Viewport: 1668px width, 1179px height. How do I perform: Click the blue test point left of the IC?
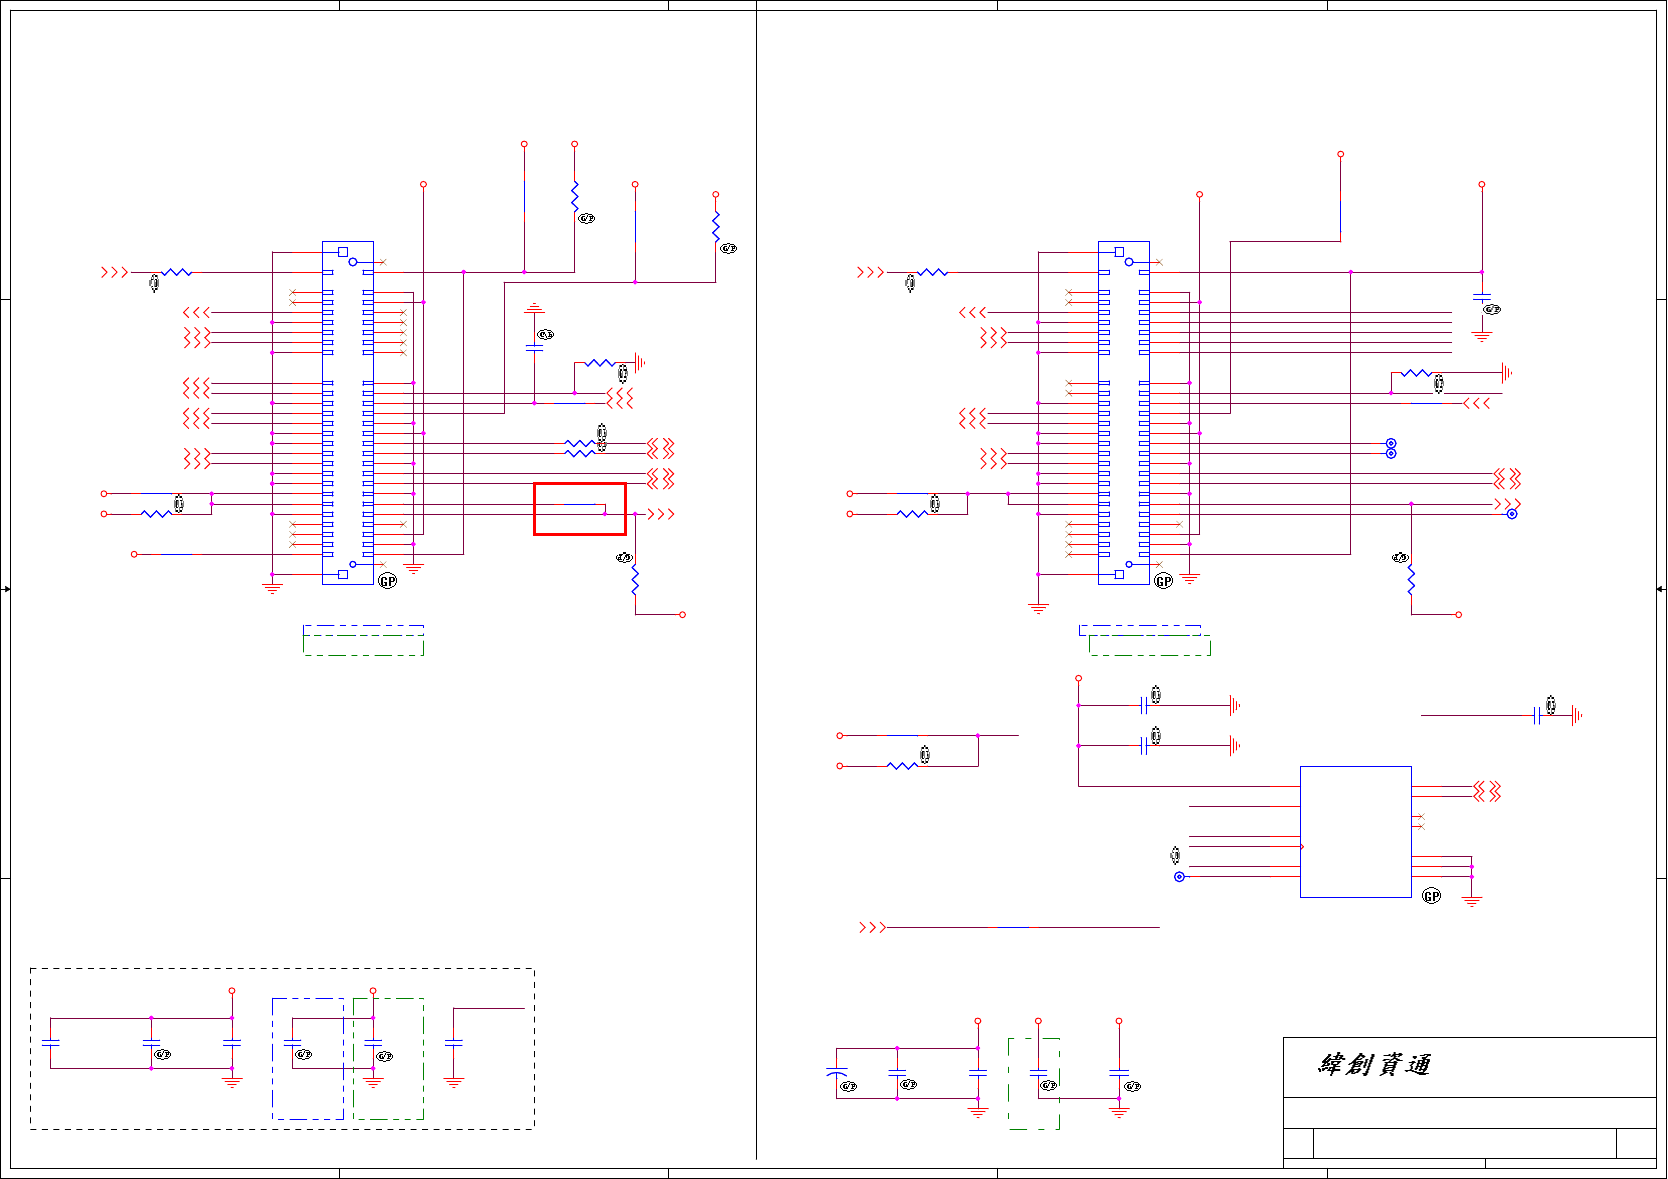pos(1180,877)
